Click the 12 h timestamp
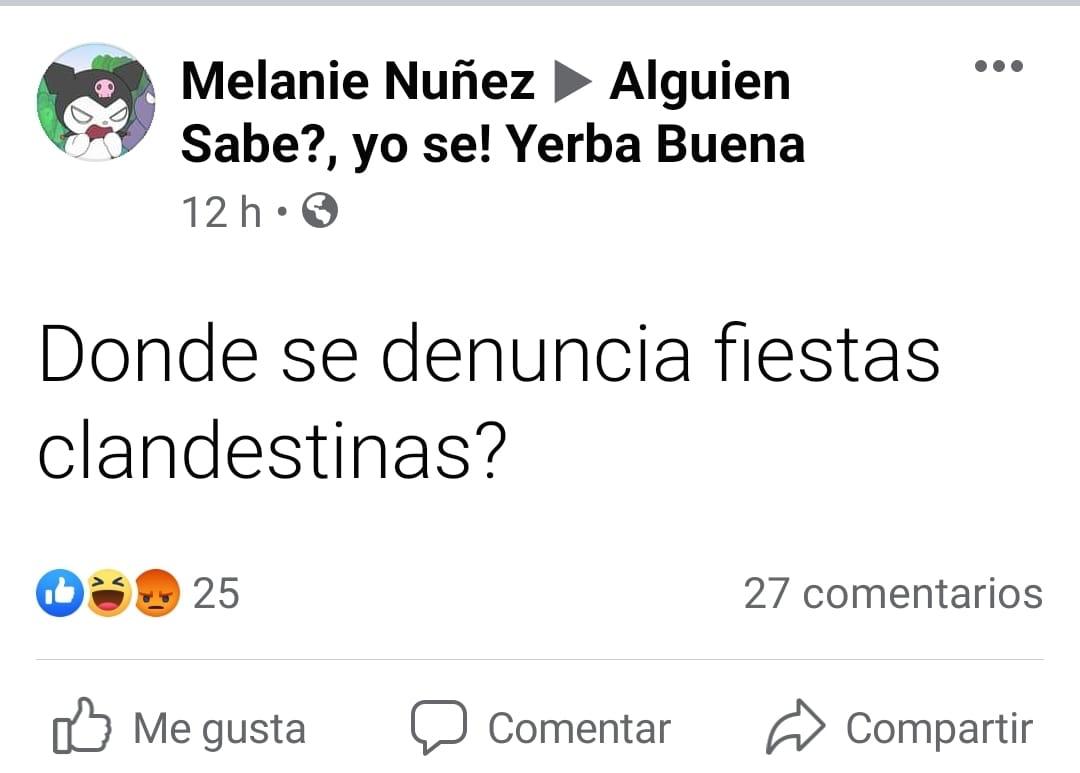This screenshot has width=1080, height=773. (221, 212)
